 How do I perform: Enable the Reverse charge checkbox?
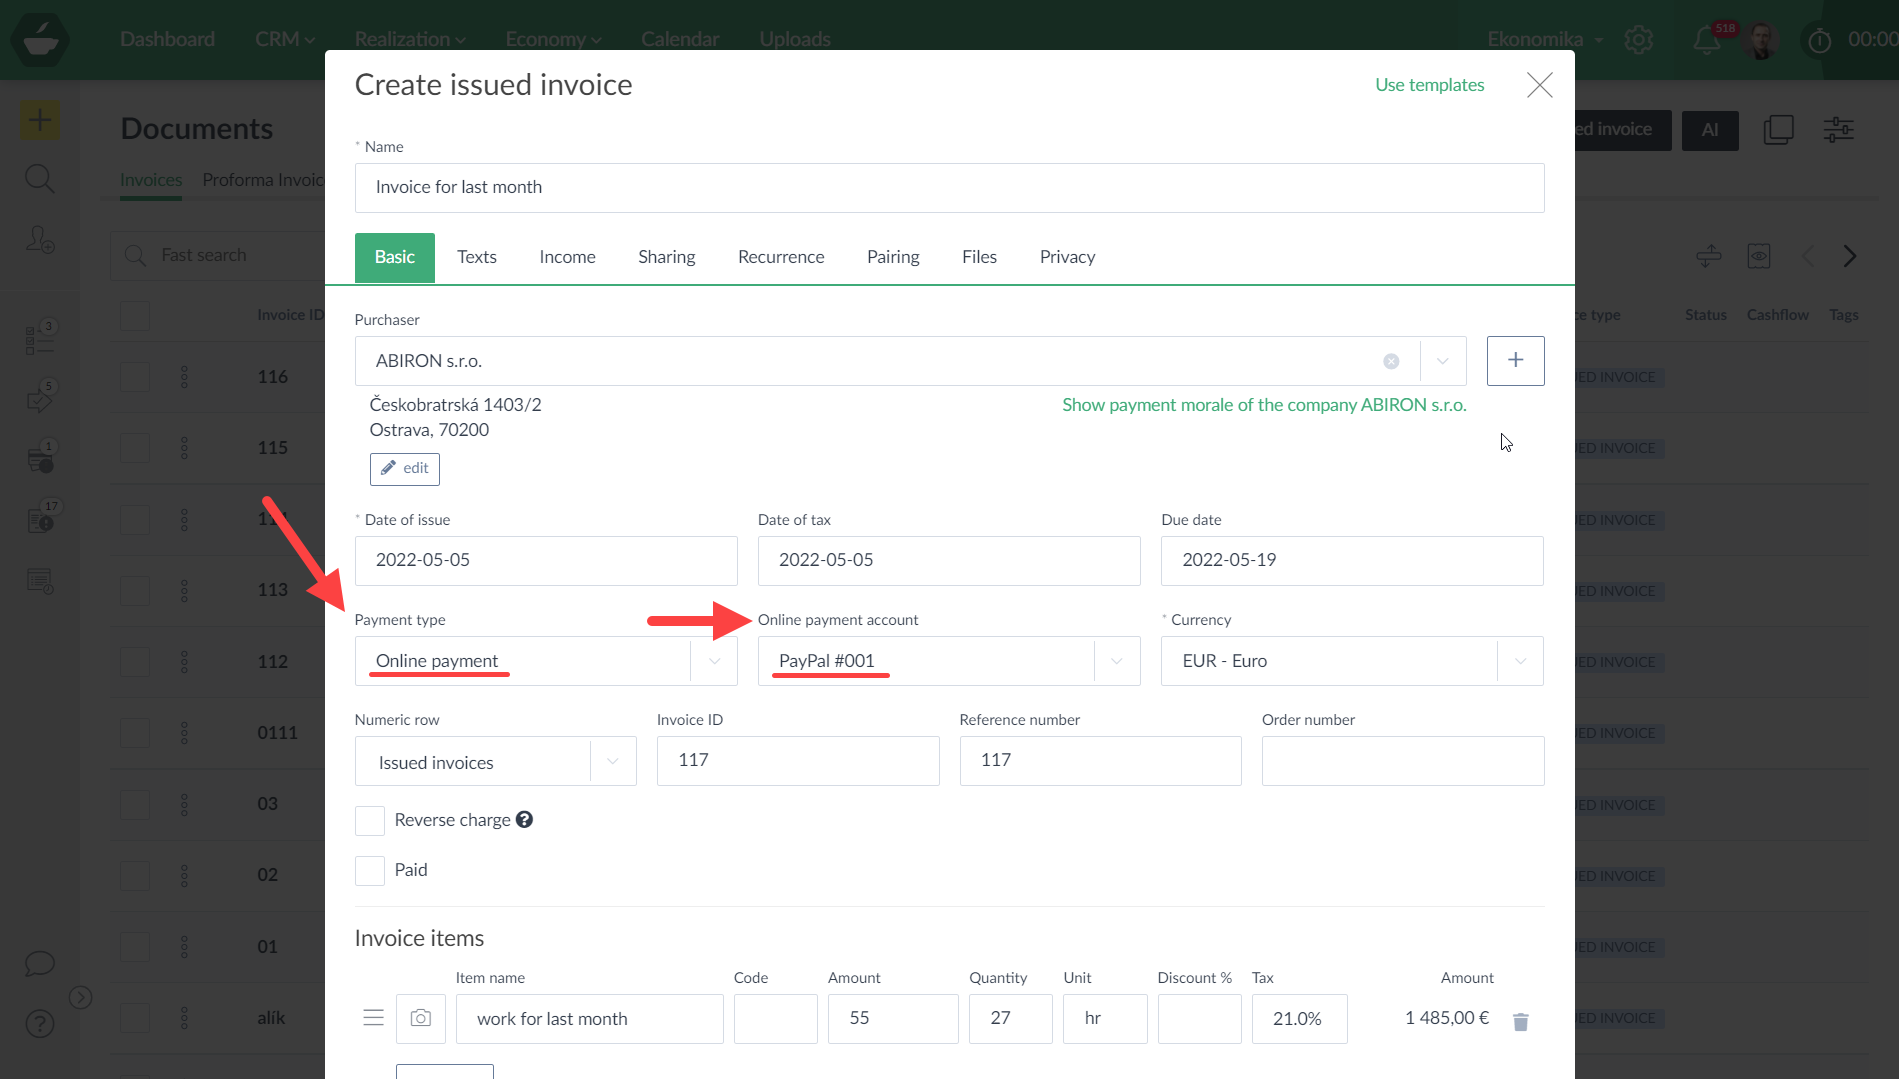tap(370, 821)
